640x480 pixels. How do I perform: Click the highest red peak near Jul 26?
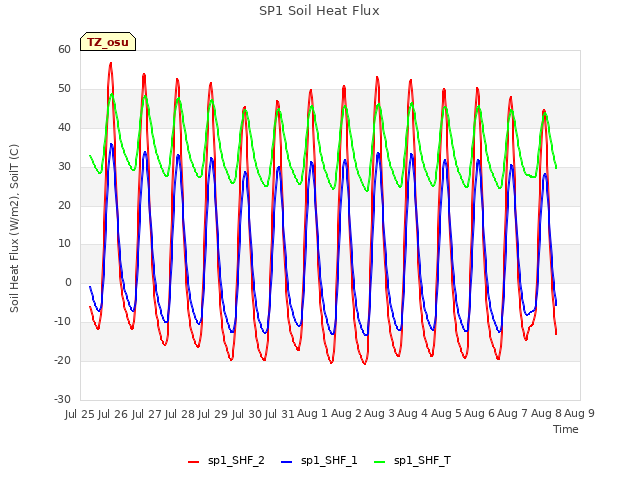pos(111,63)
